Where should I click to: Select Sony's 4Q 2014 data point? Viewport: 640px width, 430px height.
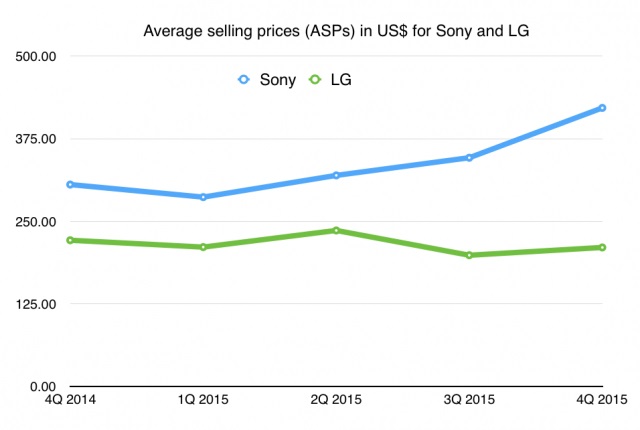(70, 184)
